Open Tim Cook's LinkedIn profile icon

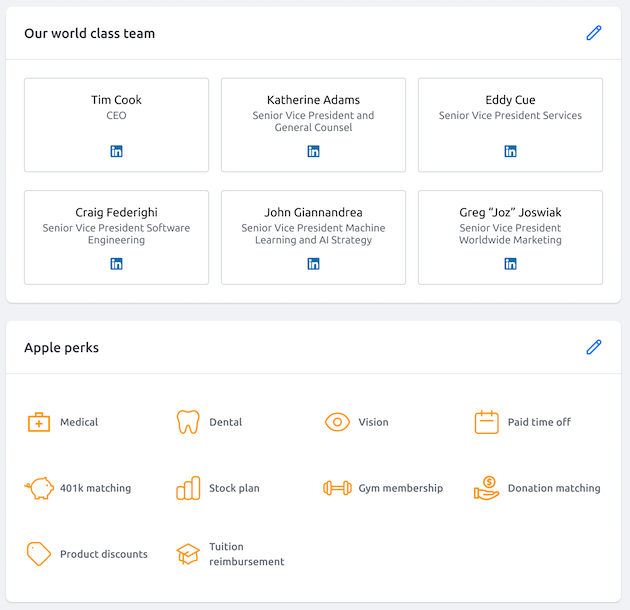pyautogui.click(x=116, y=151)
